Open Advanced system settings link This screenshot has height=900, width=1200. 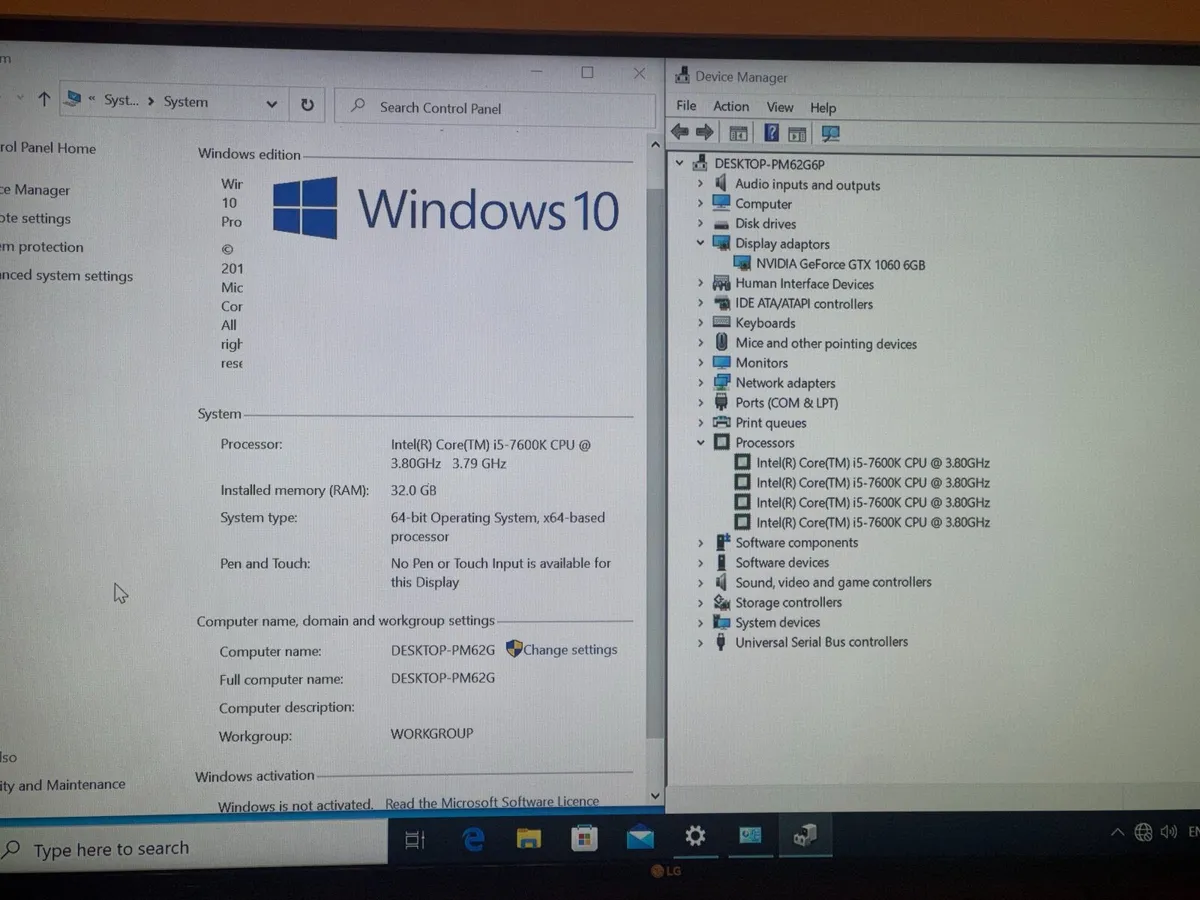66,276
